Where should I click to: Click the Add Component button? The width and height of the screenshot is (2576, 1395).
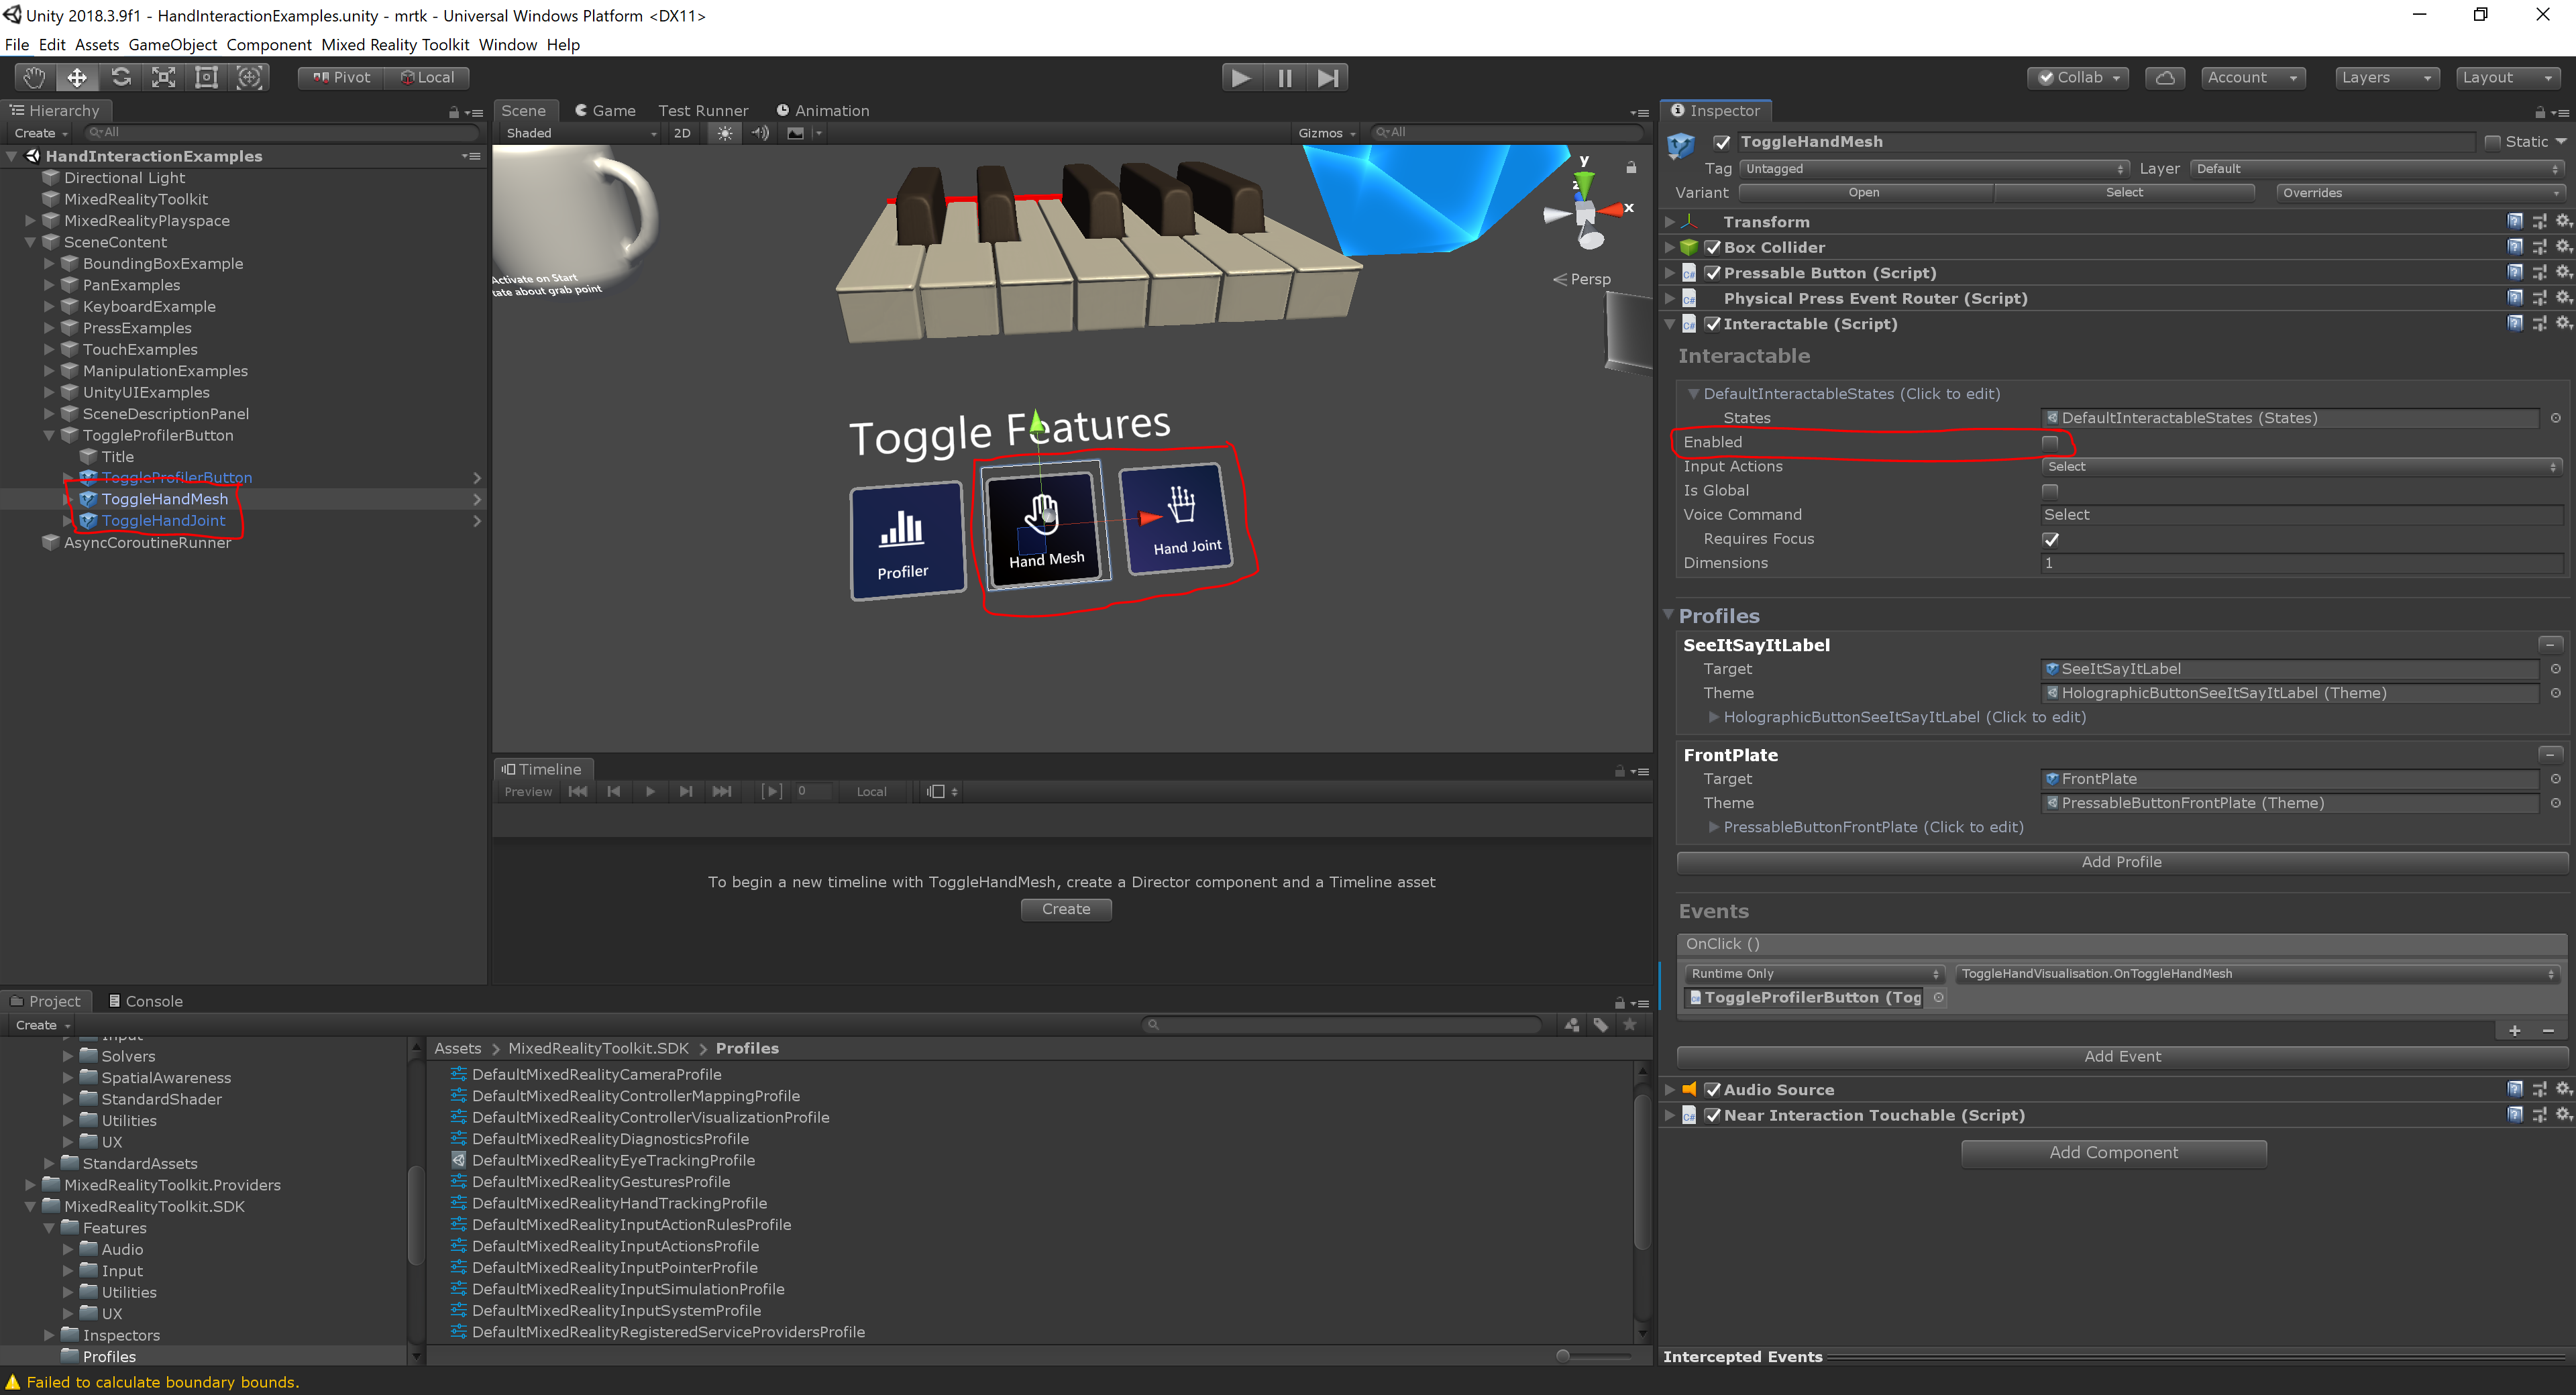pos(2113,1152)
